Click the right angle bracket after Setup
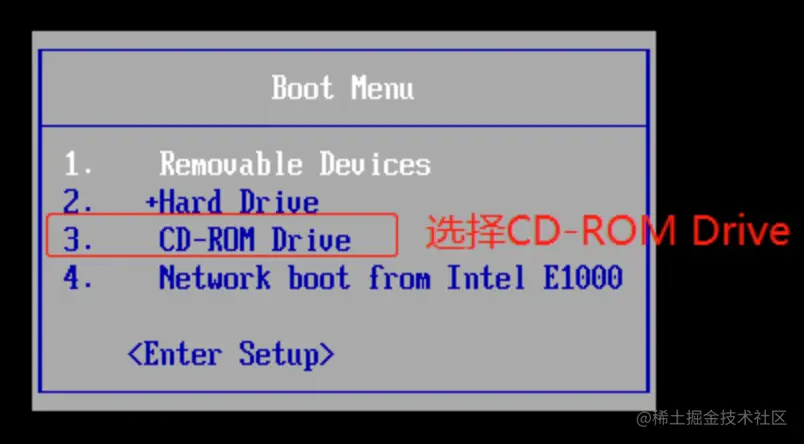Viewport: 804px width, 444px height. pos(327,354)
